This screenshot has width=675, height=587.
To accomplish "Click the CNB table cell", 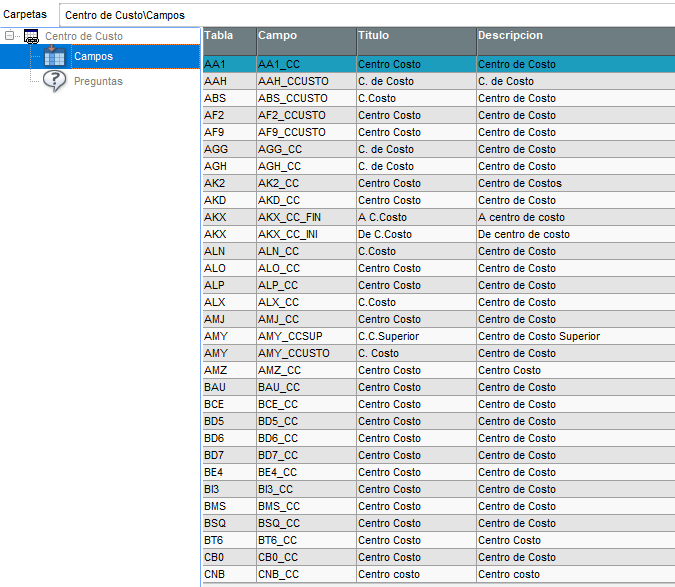I will click(x=229, y=574).
